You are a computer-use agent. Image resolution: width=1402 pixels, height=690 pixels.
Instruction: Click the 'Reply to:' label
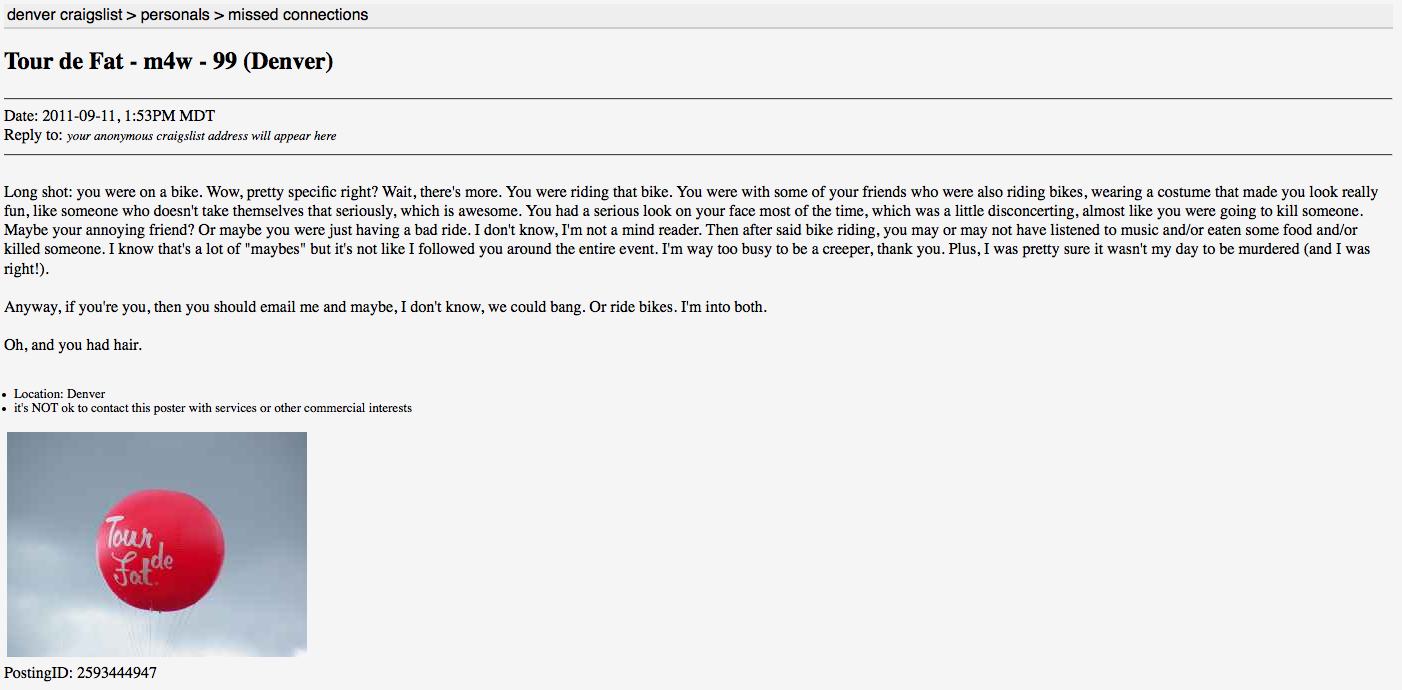(33, 135)
